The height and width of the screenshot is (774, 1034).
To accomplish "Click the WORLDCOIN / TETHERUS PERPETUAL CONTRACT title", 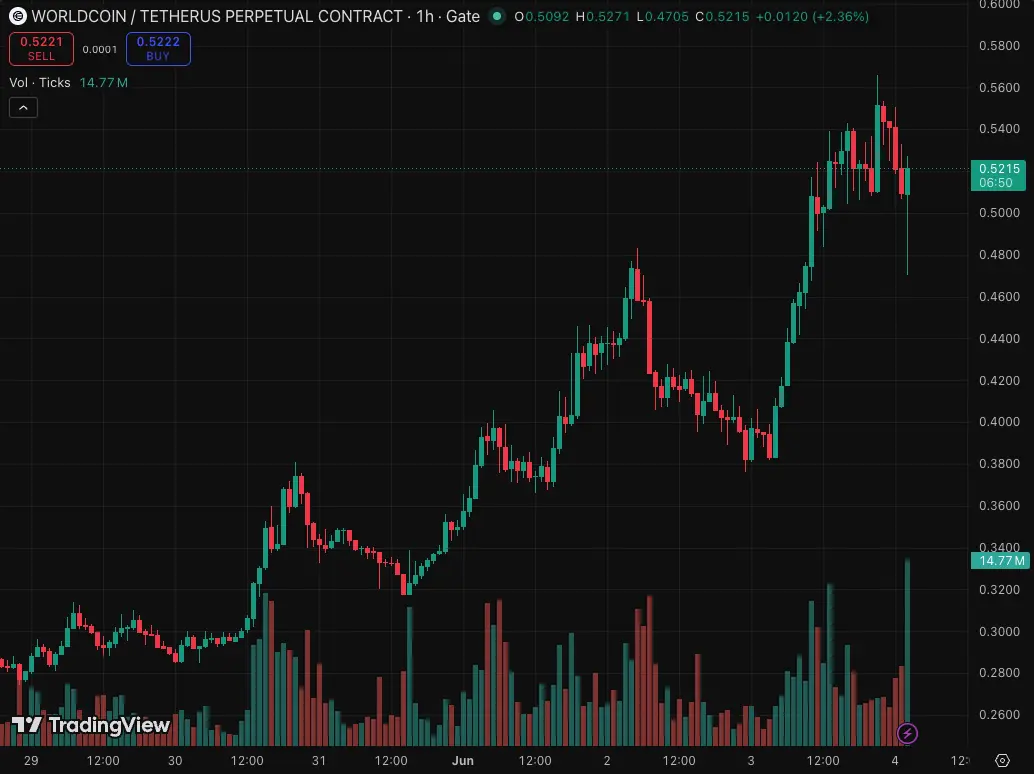I will point(217,16).
